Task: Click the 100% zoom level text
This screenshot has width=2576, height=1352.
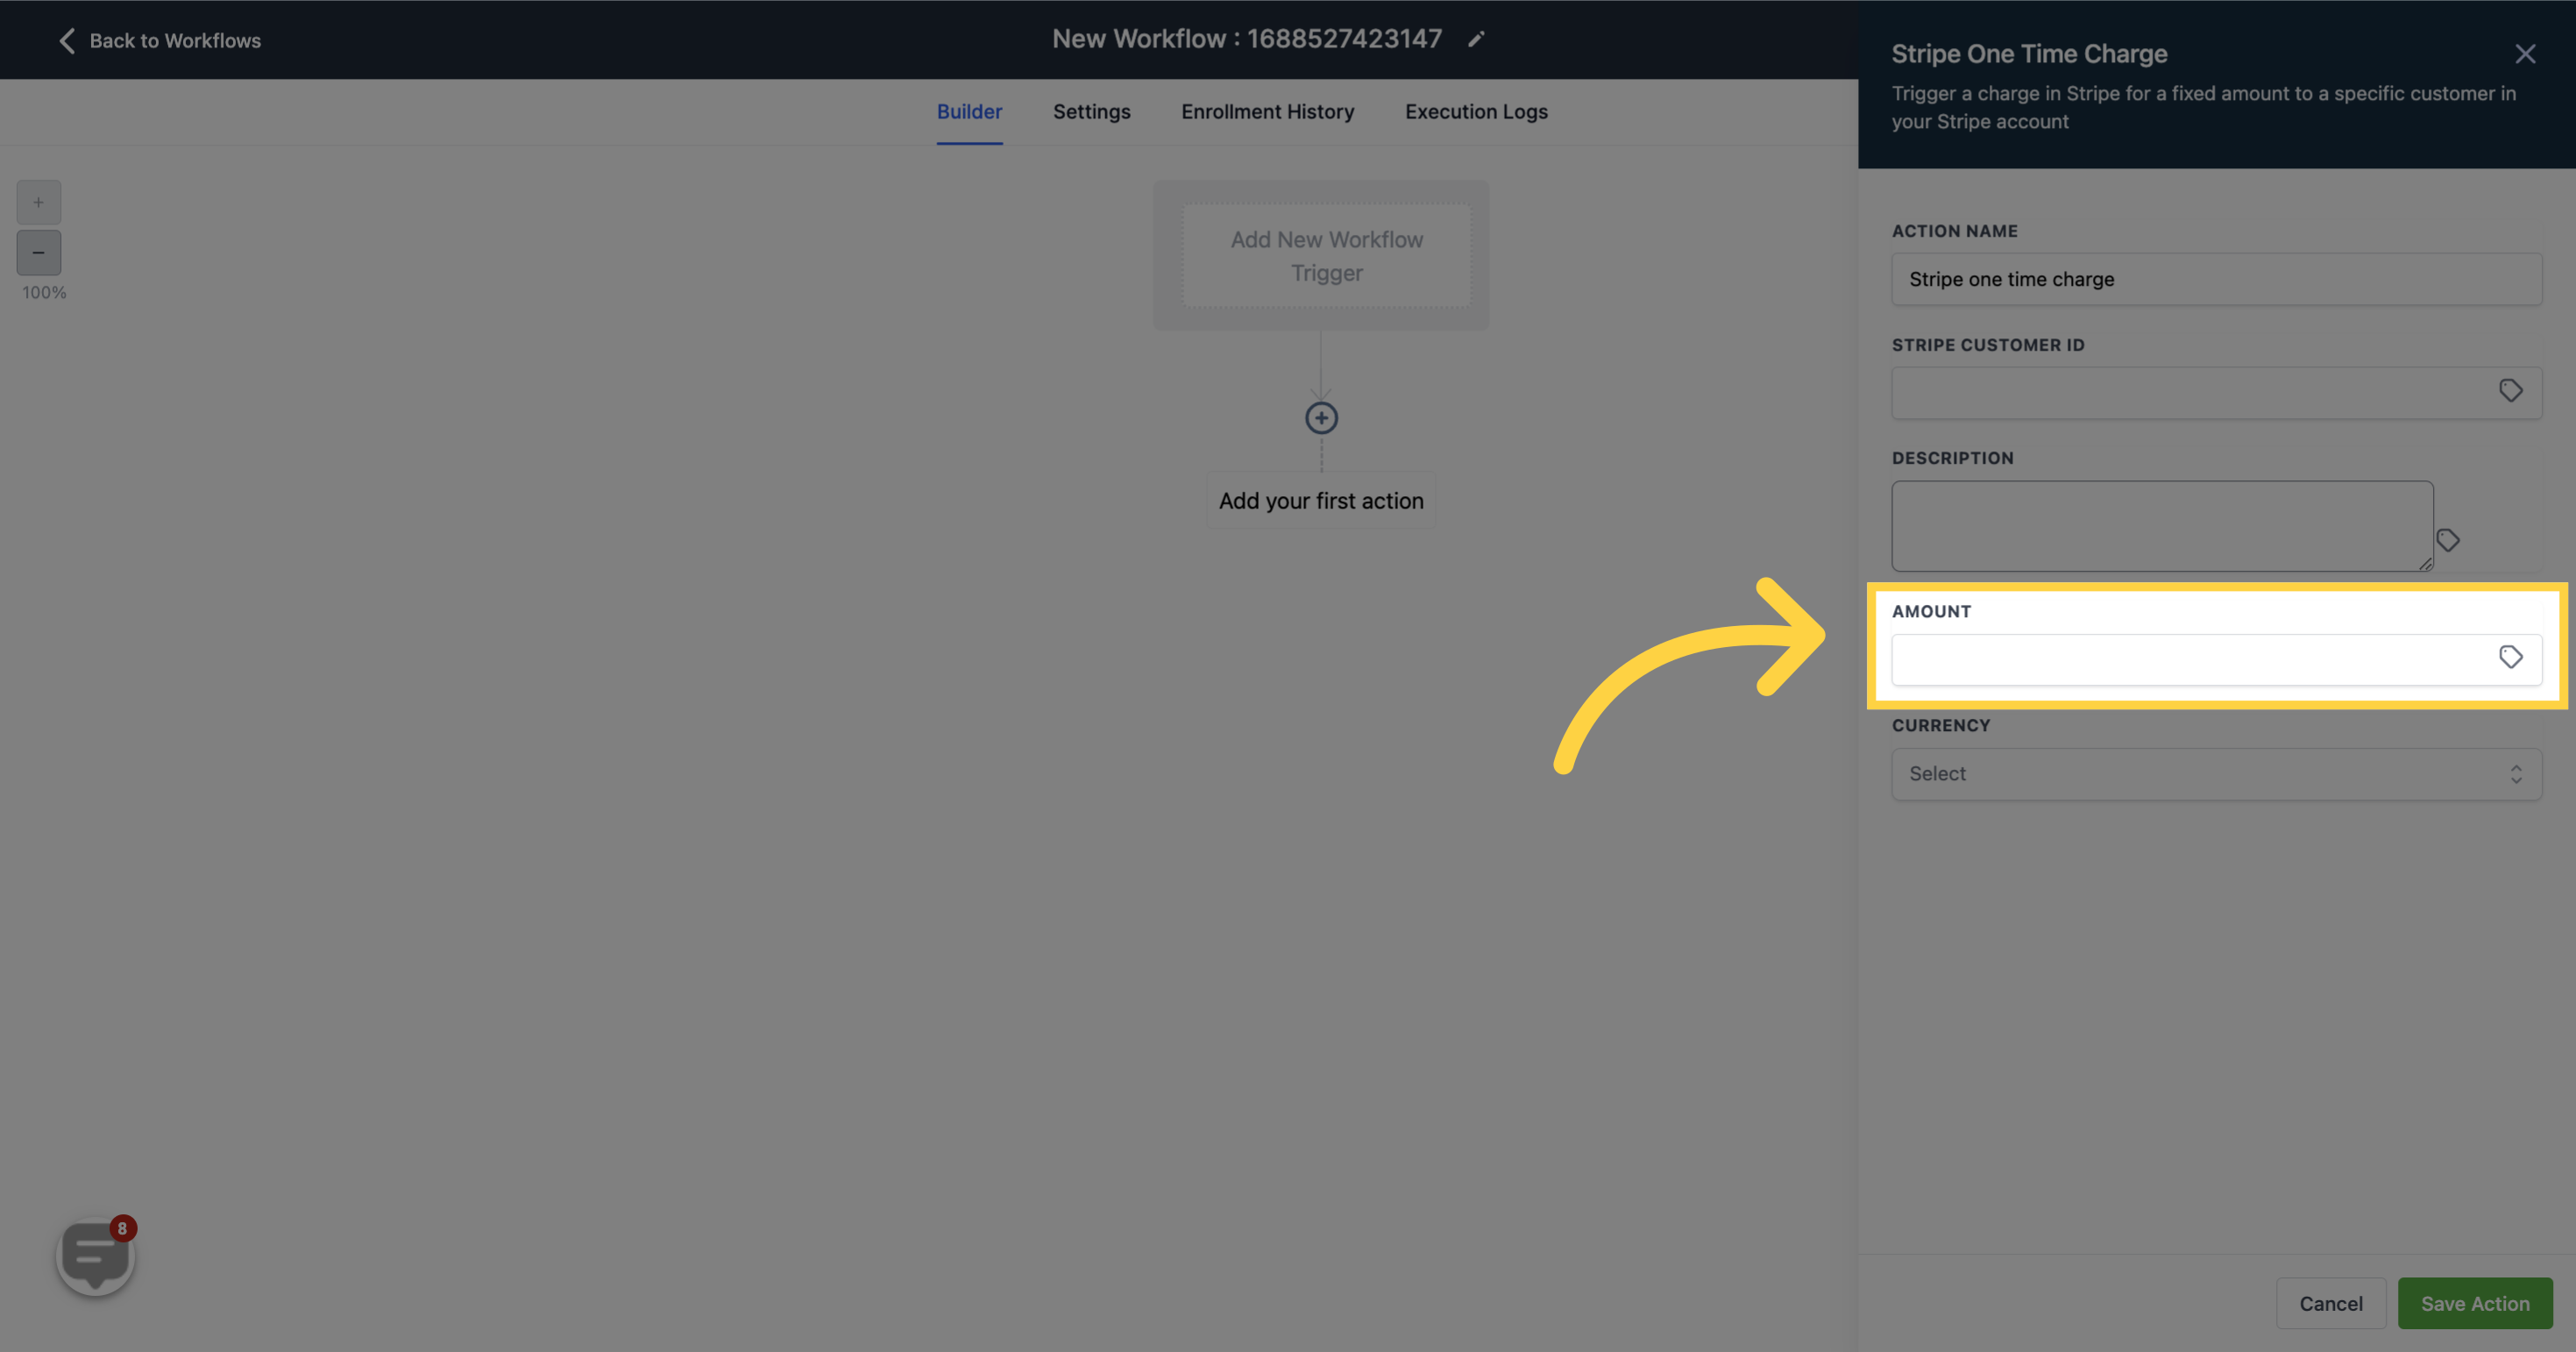Action: [x=44, y=293]
